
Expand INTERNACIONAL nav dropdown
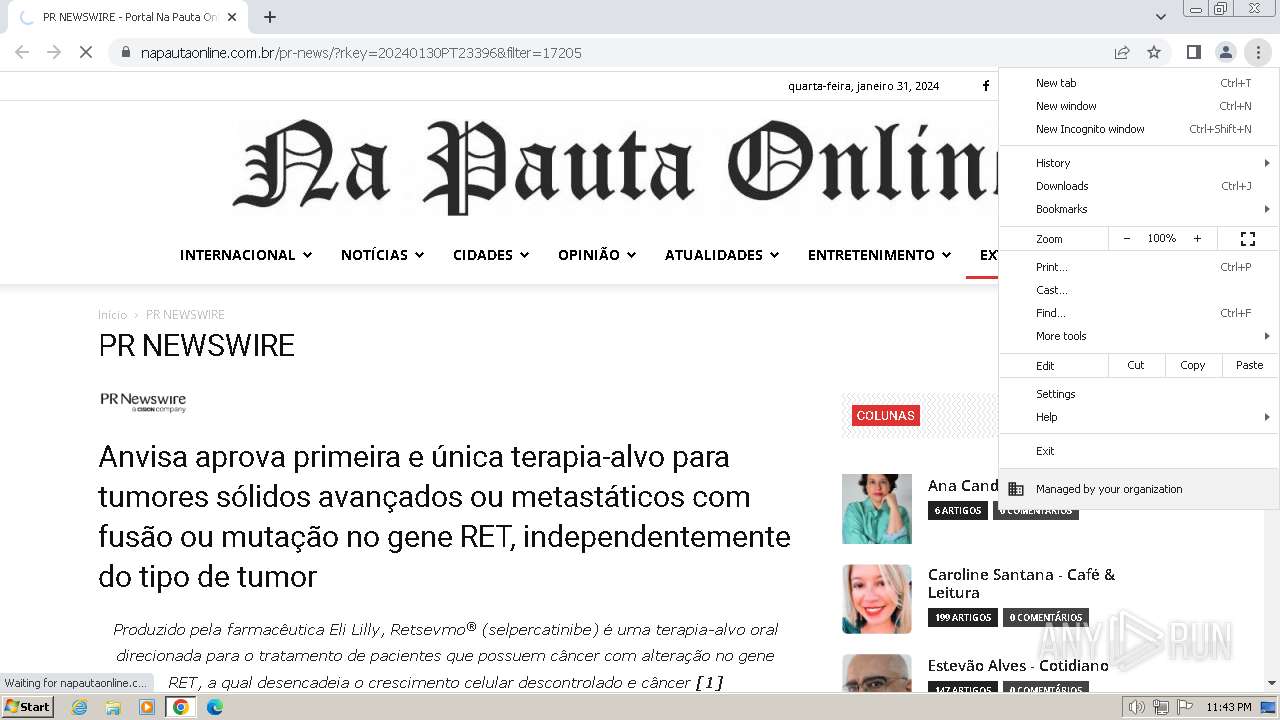tap(246, 255)
